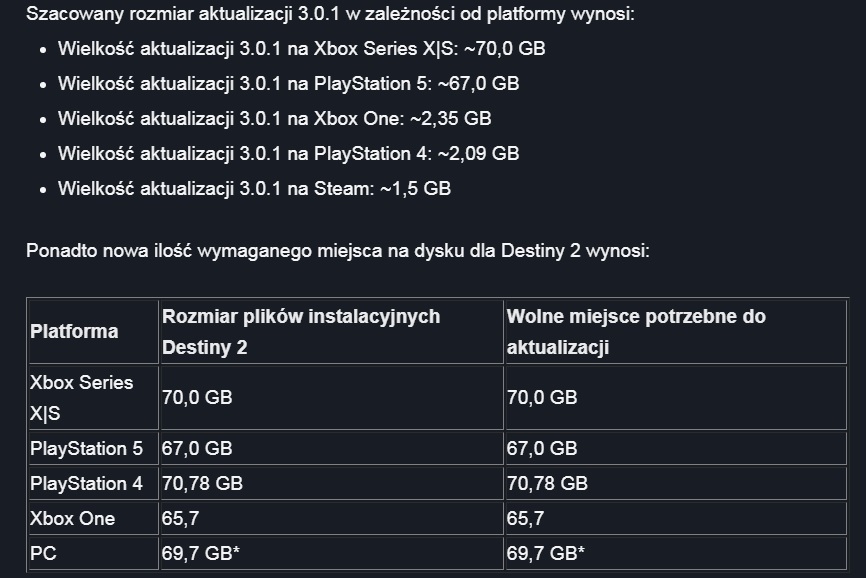Click the Xbox Series X|S ~70,0 GB bullet line
Viewport: 866px width, 578px height.
tap(301, 48)
